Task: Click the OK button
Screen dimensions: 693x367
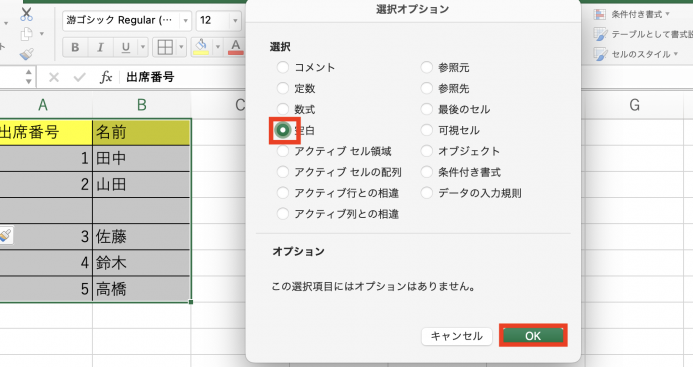Action: point(533,336)
